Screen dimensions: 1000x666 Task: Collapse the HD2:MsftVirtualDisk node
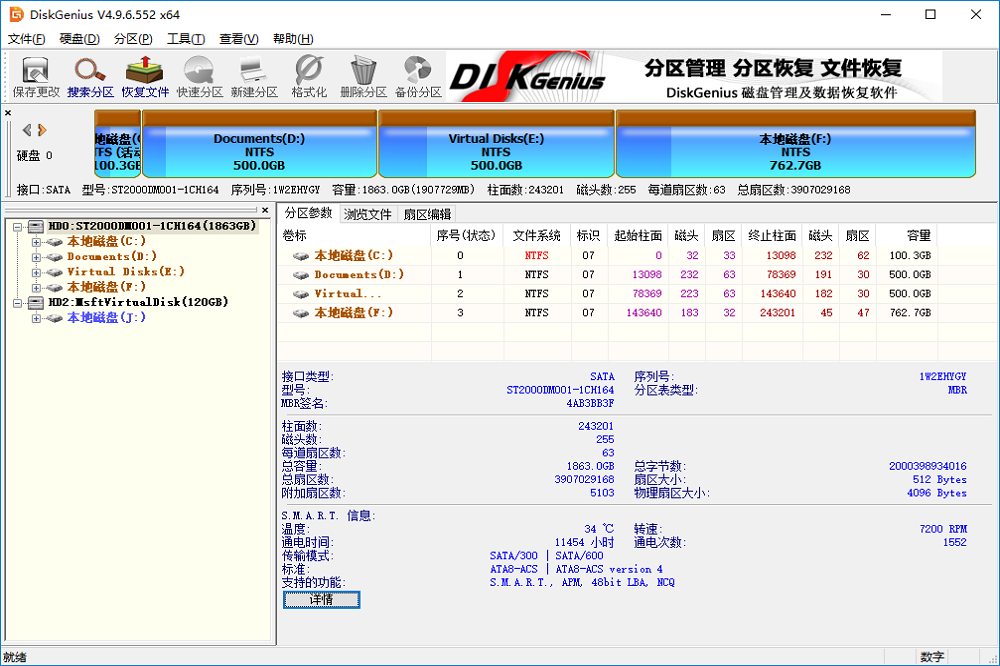[x=18, y=303]
